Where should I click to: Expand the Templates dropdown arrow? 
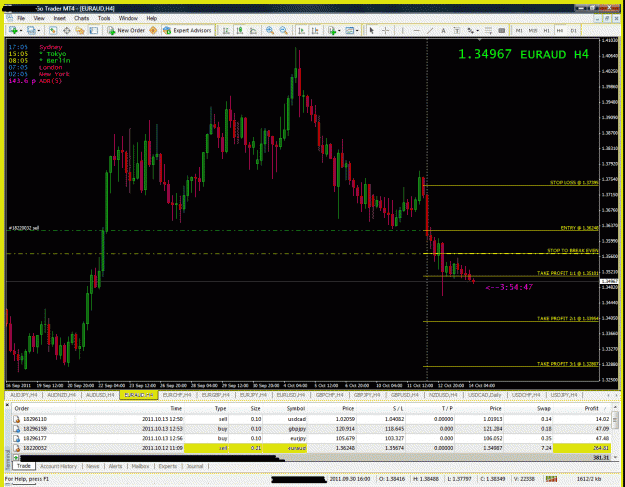[x=357, y=31]
